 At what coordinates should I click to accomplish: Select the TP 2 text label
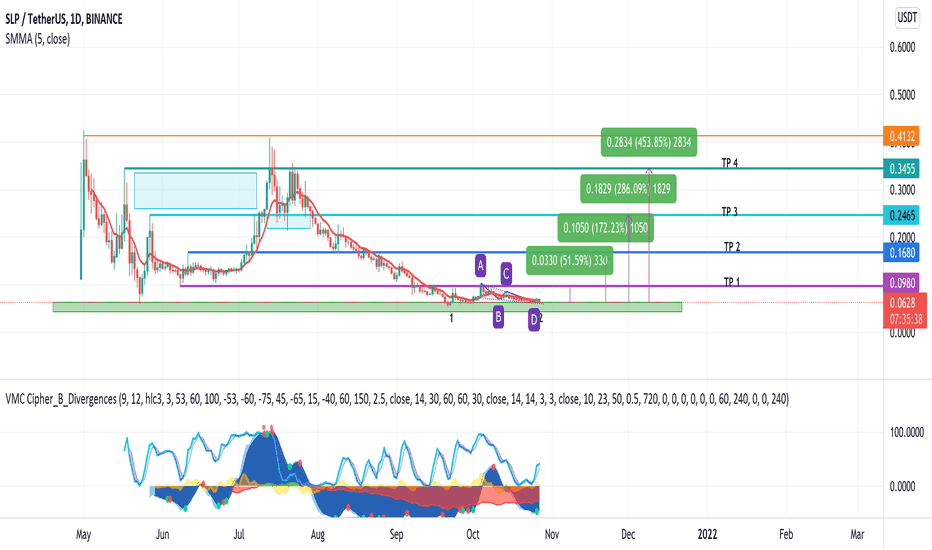[x=732, y=247]
